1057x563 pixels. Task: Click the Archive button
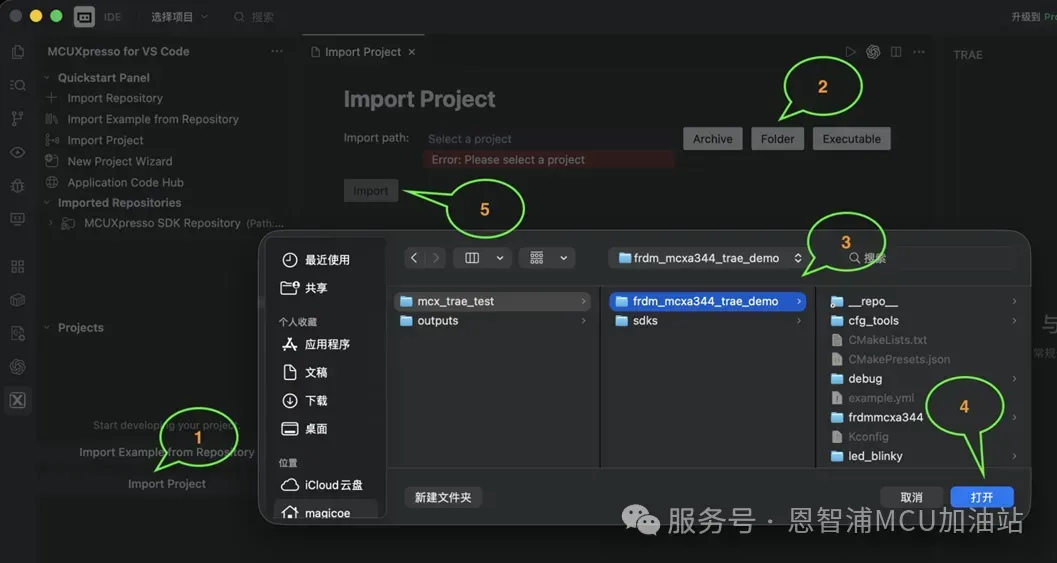[x=713, y=139]
